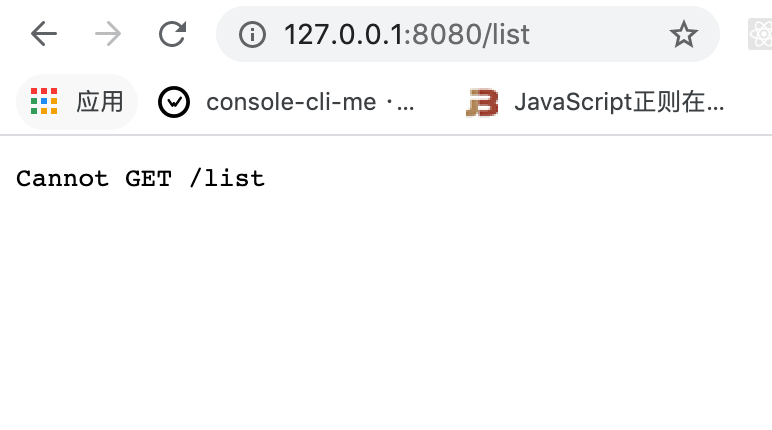This screenshot has height=430, width=772.
Task: Open the console-cli-me bookmark
Action: click(x=309, y=101)
